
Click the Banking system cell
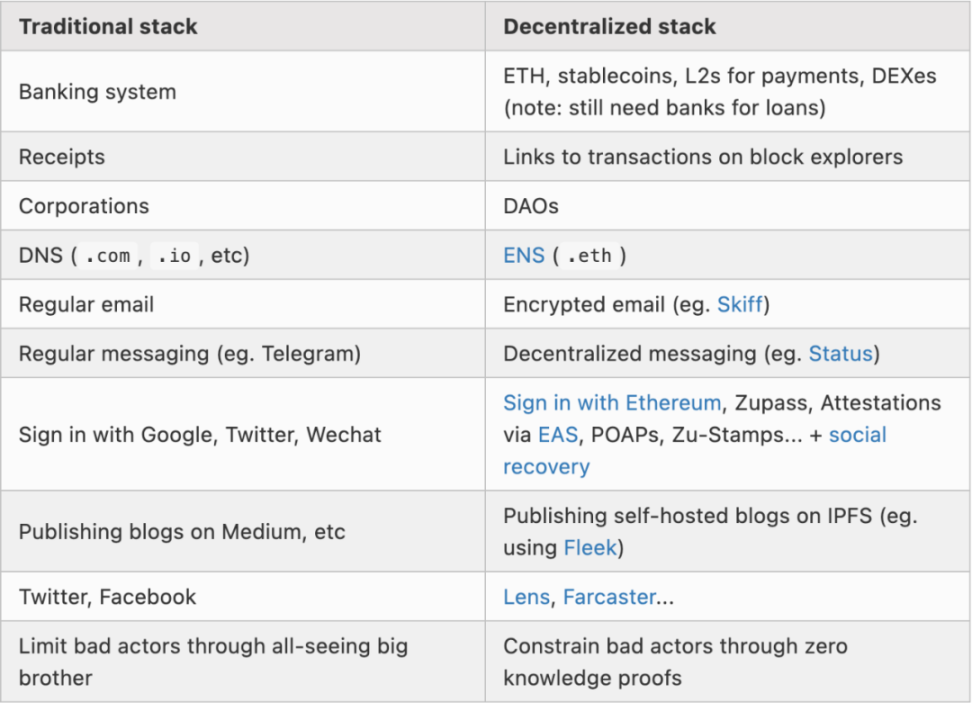click(97, 92)
